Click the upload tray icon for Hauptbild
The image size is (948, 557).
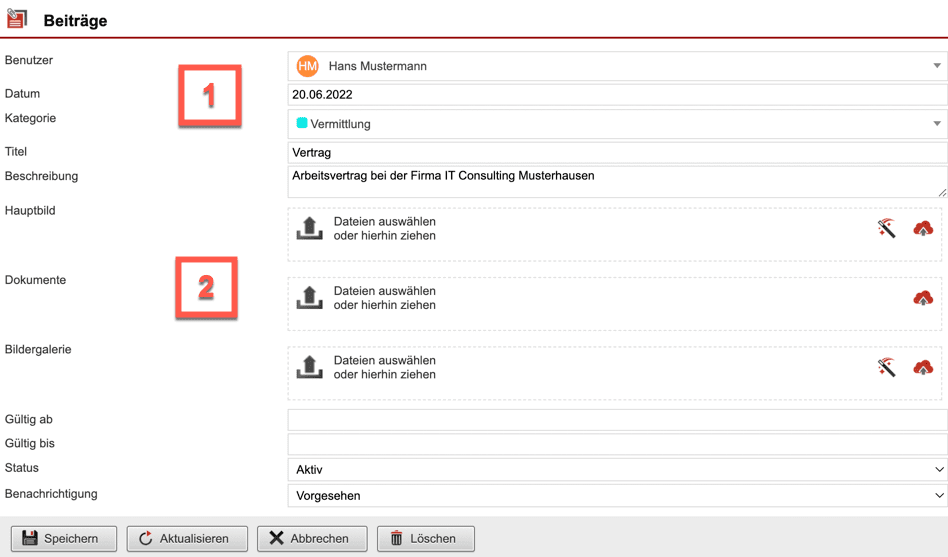pos(310,229)
